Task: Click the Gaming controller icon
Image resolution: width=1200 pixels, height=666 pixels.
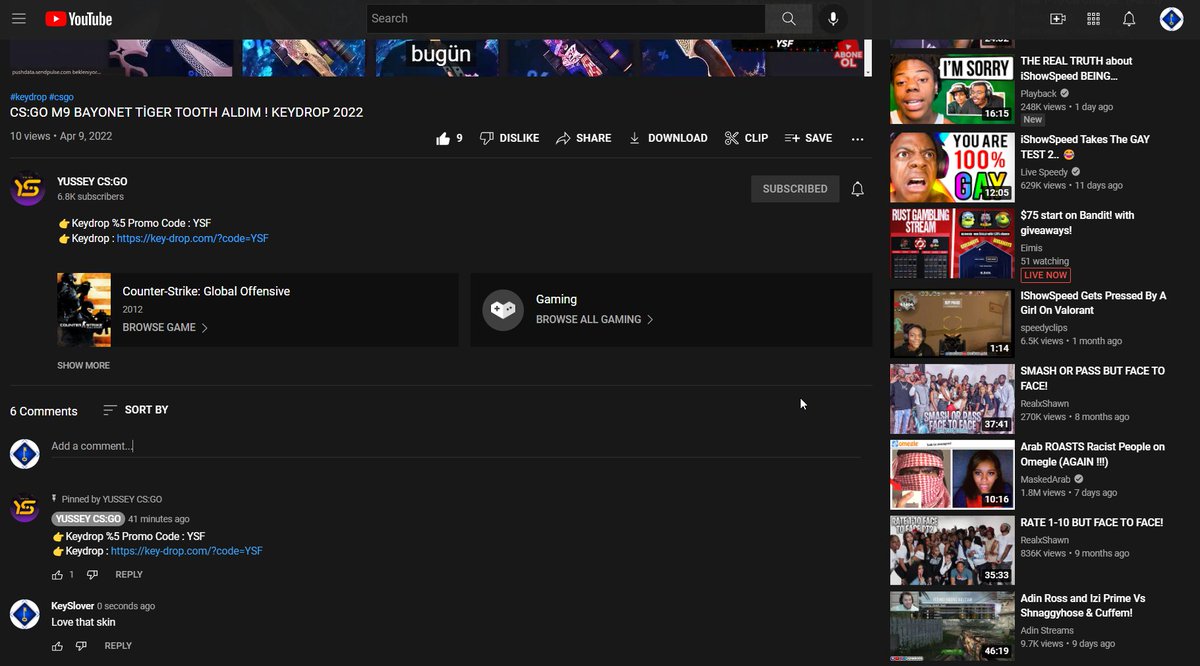Action: [x=503, y=310]
